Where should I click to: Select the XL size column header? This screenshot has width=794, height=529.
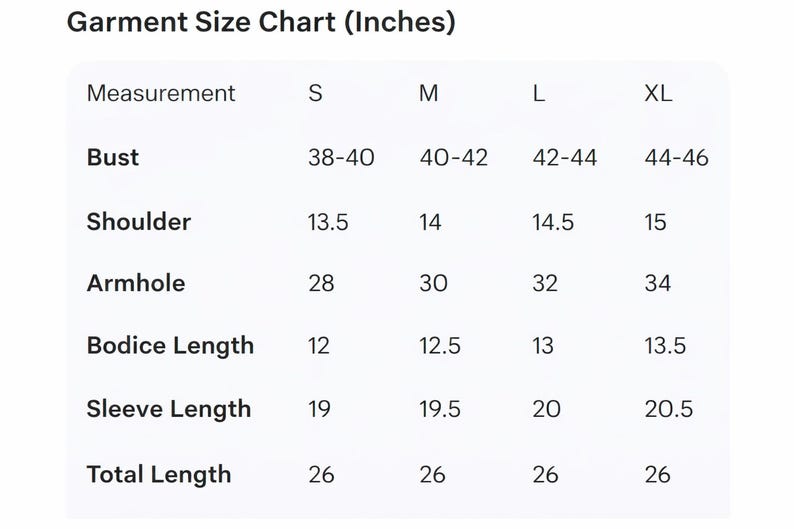[658, 93]
